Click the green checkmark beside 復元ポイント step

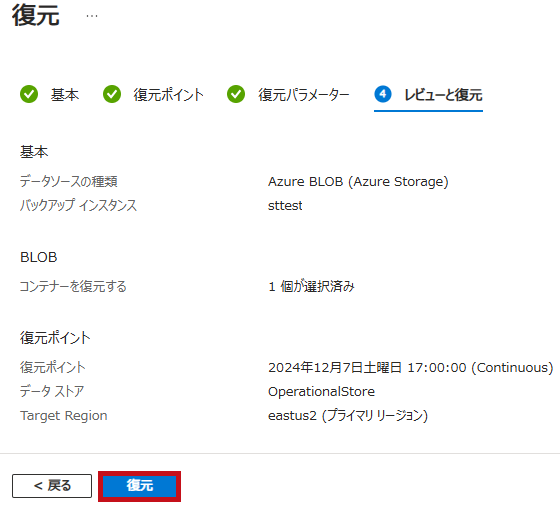pos(112,94)
